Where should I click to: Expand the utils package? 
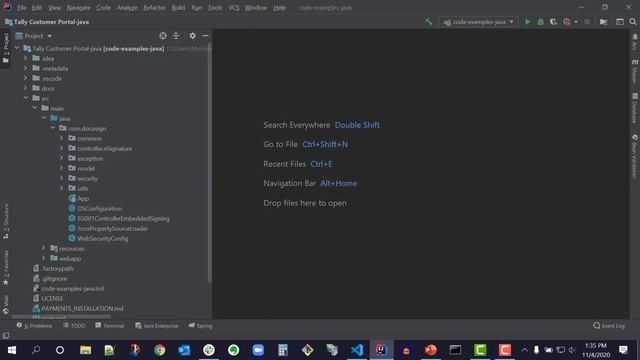(62, 188)
